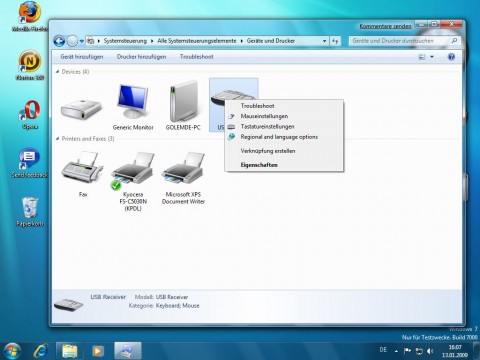Open the Norton desktop shortcut
Image resolution: width=480 pixels, height=360 pixels.
(30, 65)
